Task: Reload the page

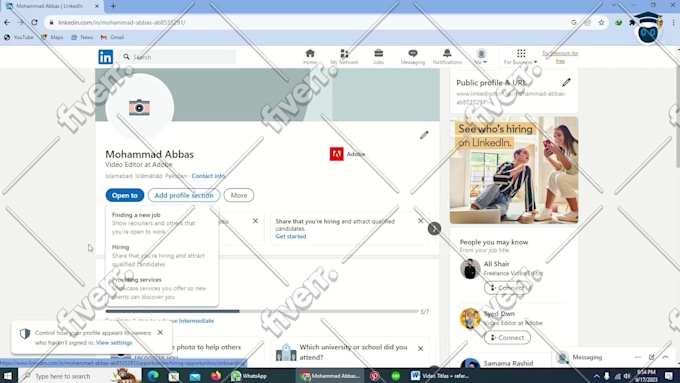Action: (x=34, y=23)
